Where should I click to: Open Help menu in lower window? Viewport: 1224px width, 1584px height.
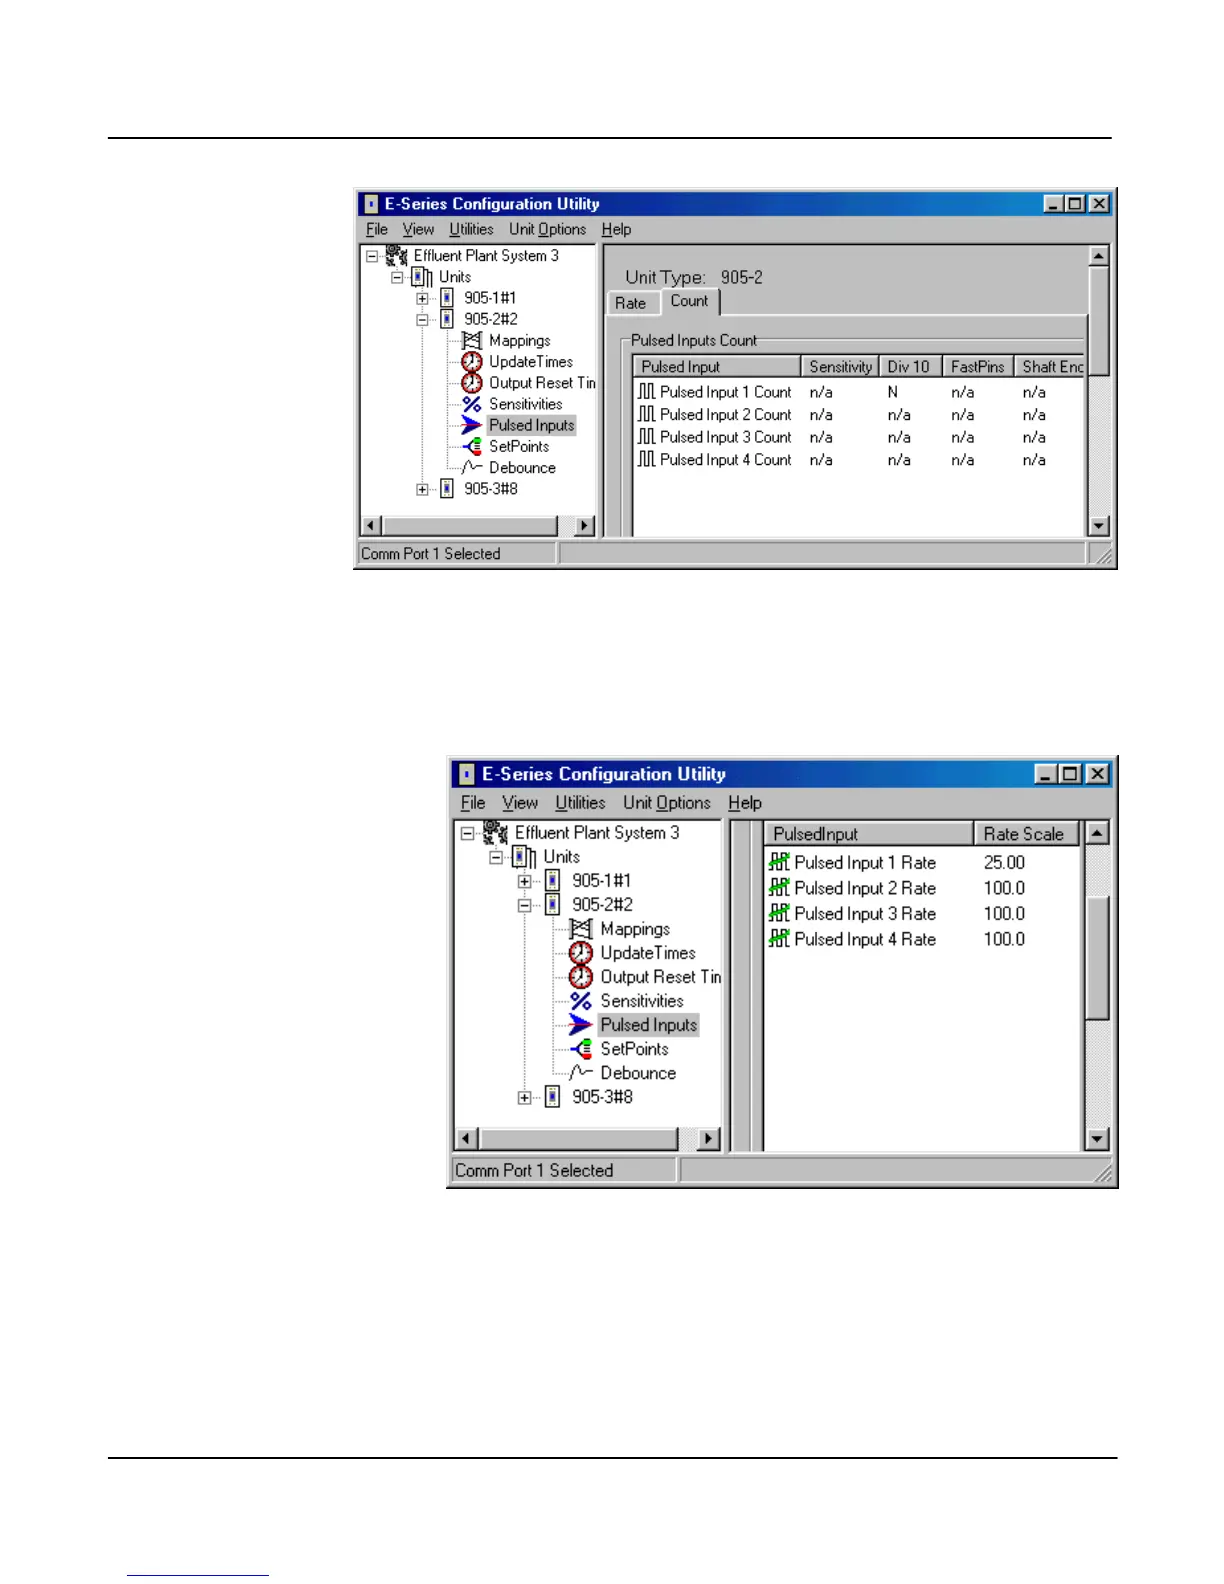point(745,803)
